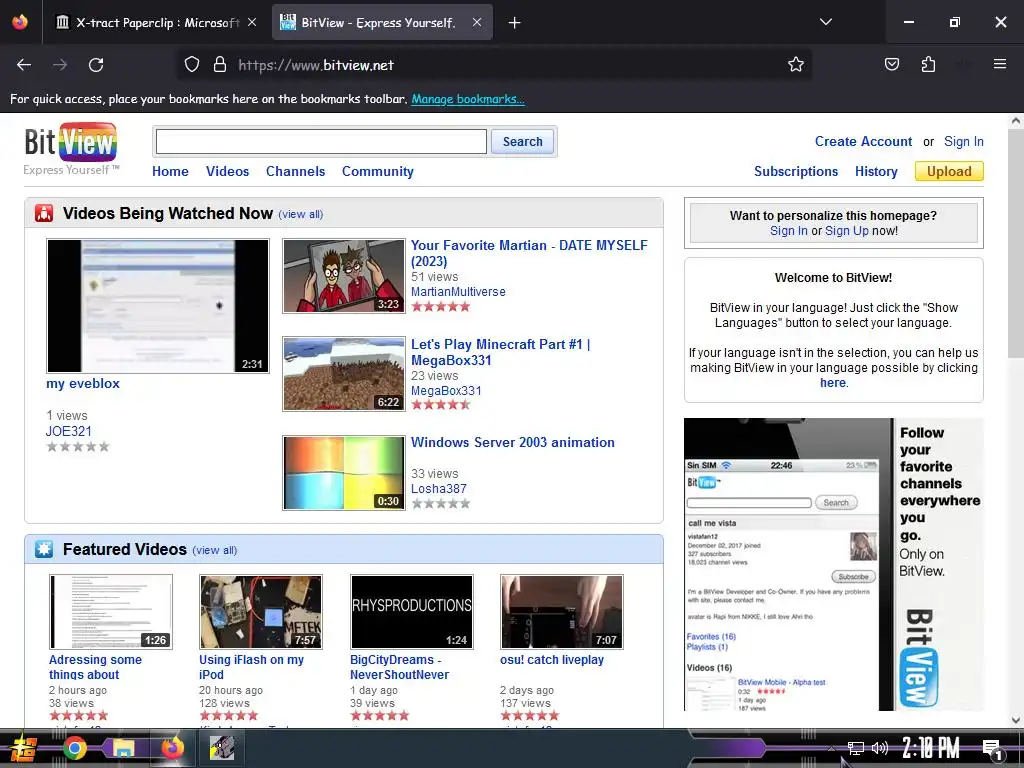Open MegaBox331 channel link under 23 views

pos(446,391)
